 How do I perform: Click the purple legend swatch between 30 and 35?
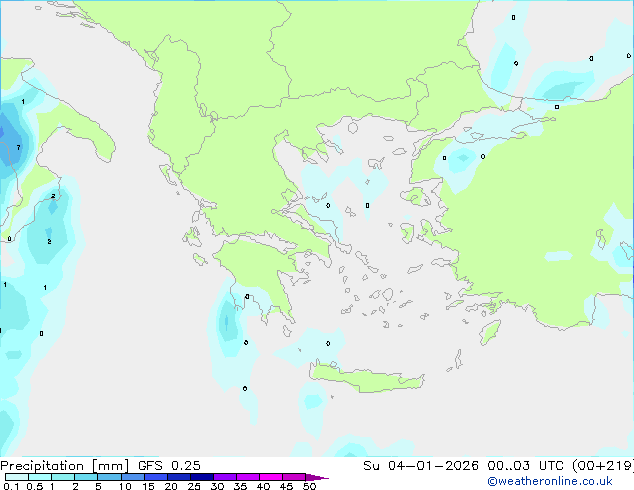[225, 477]
